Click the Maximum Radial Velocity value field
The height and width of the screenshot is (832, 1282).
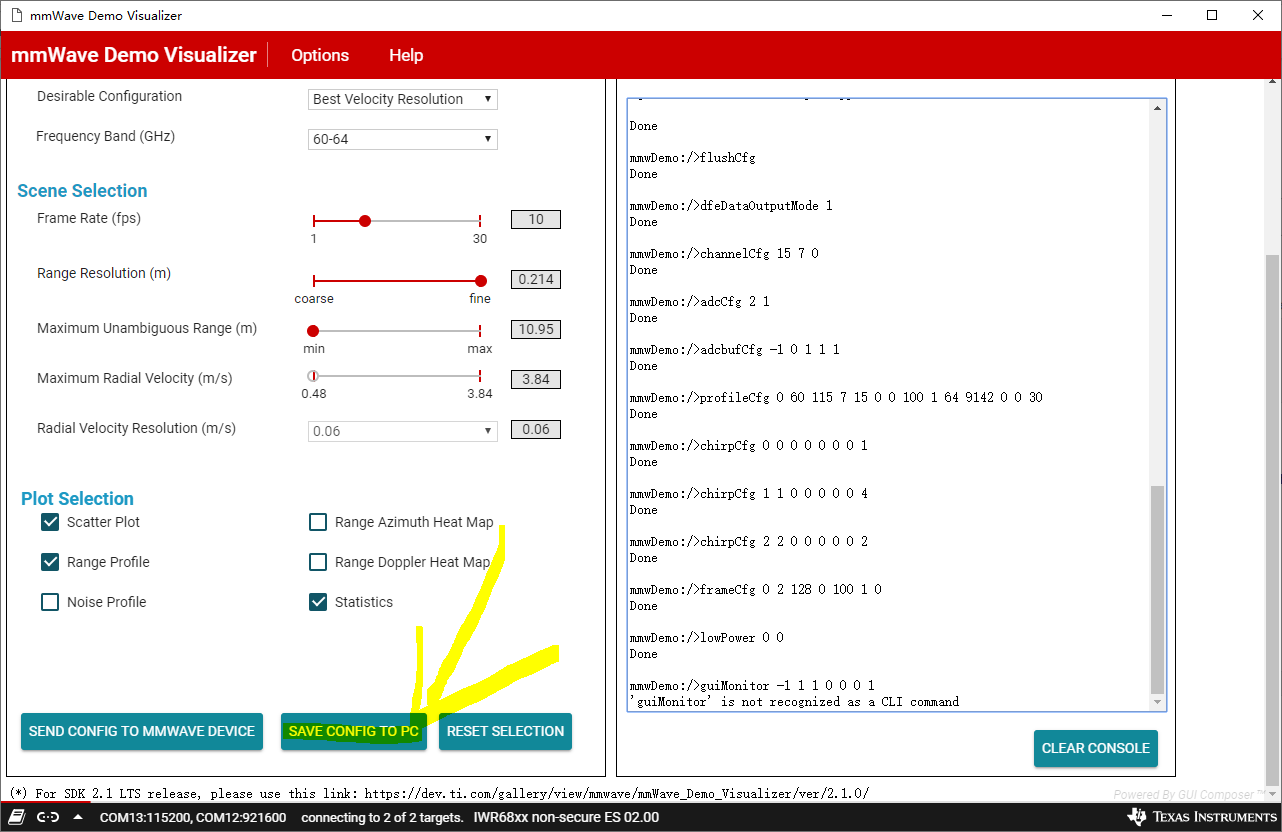click(536, 379)
